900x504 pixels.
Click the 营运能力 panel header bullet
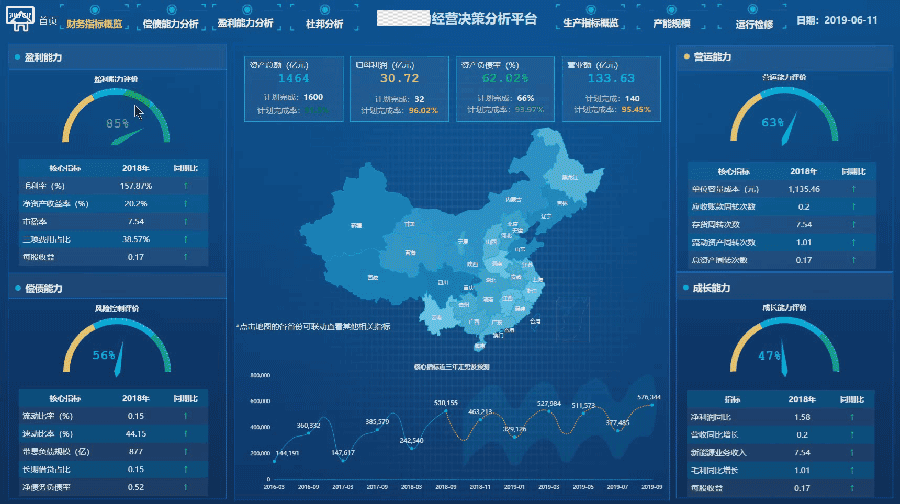click(686, 57)
